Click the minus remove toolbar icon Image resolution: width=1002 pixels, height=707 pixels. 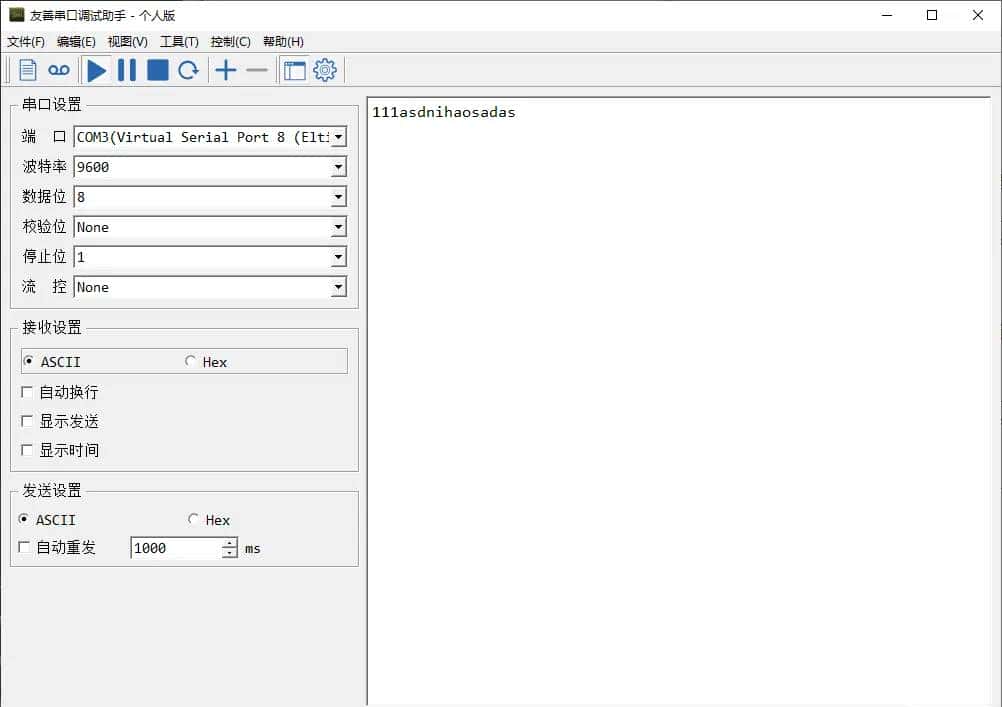coord(257,70)
